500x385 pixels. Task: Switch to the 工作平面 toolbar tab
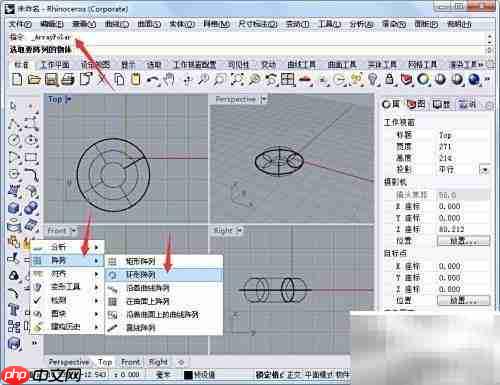pos(55,64)
